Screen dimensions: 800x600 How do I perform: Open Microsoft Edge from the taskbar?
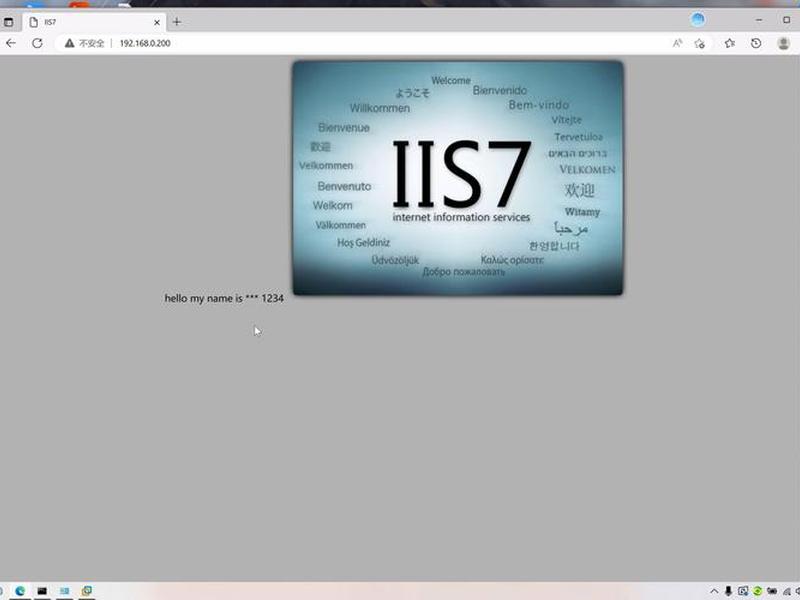(20, 591)
